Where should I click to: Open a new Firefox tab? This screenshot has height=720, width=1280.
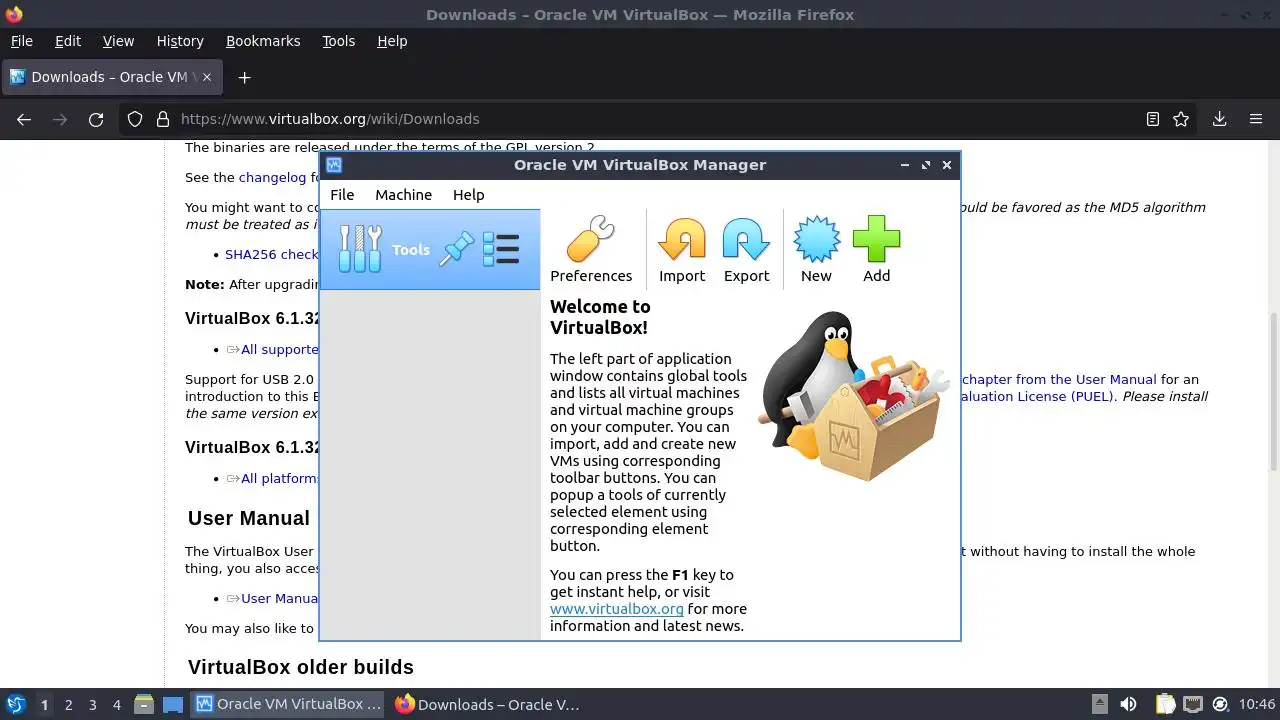244,77
